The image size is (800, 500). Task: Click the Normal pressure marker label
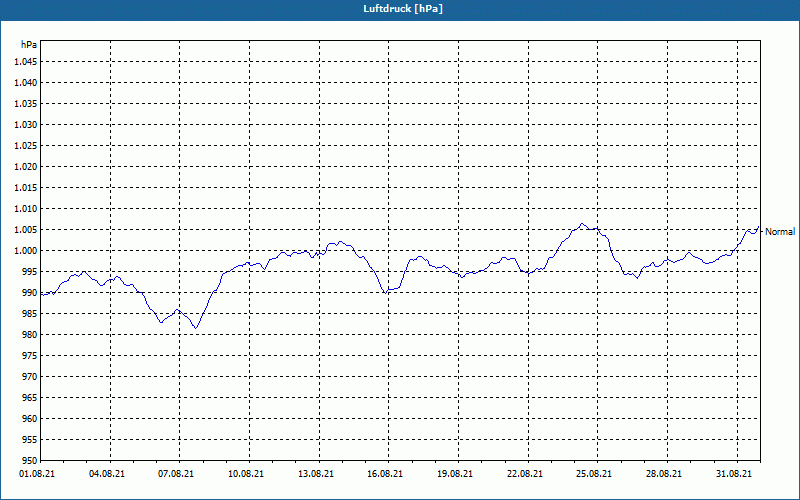point(780,232)
